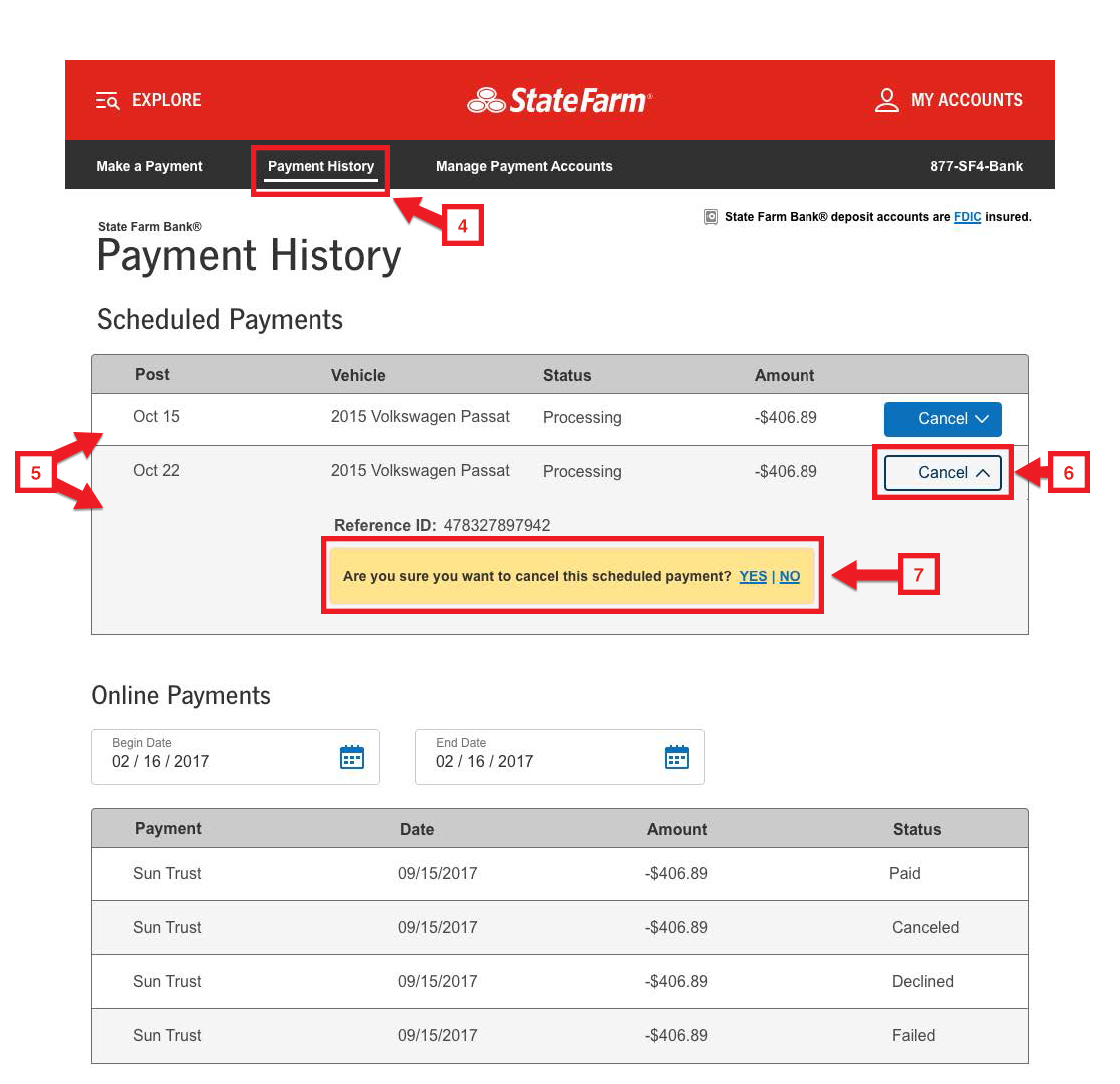Click the -$406.89 amount in Canceled row

click(x=676, y=928)
